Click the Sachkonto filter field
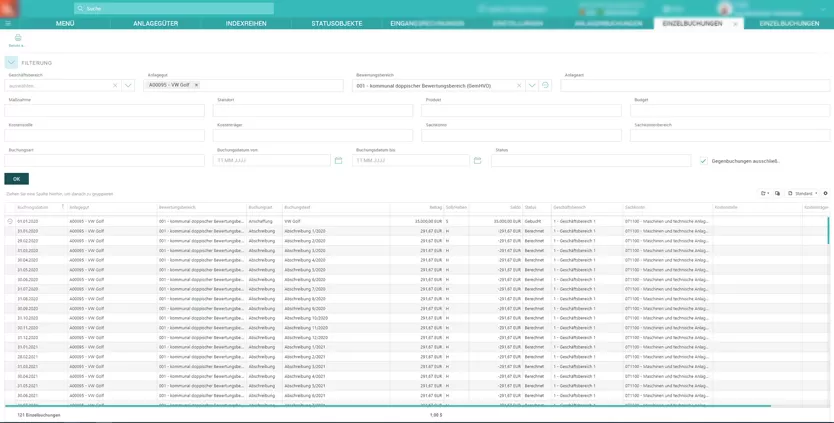 pyautogui.click(x=521, y=135)
